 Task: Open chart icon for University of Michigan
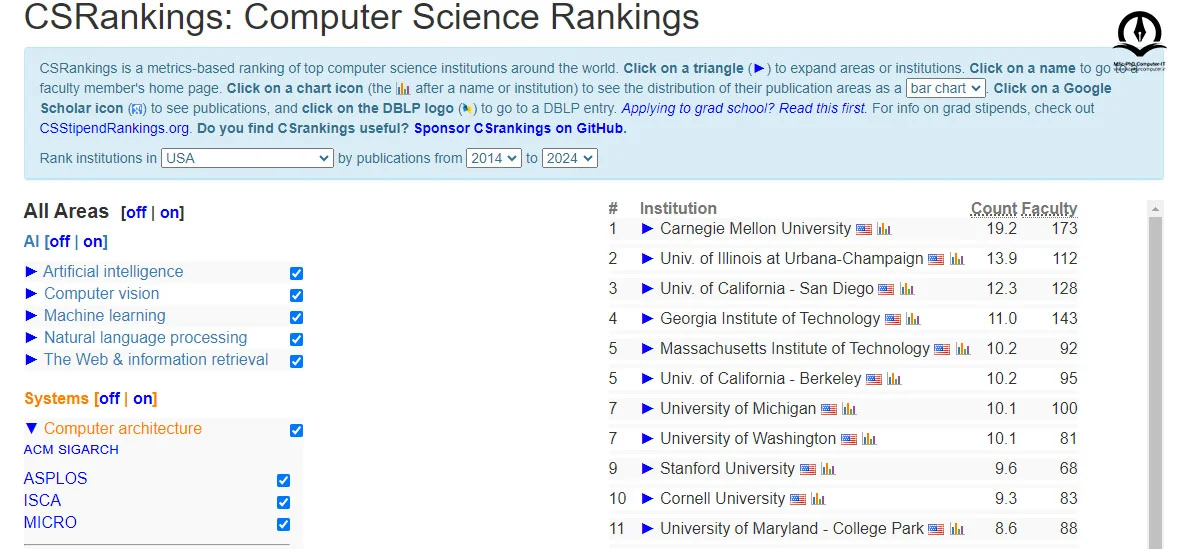(x=849, y=410)
